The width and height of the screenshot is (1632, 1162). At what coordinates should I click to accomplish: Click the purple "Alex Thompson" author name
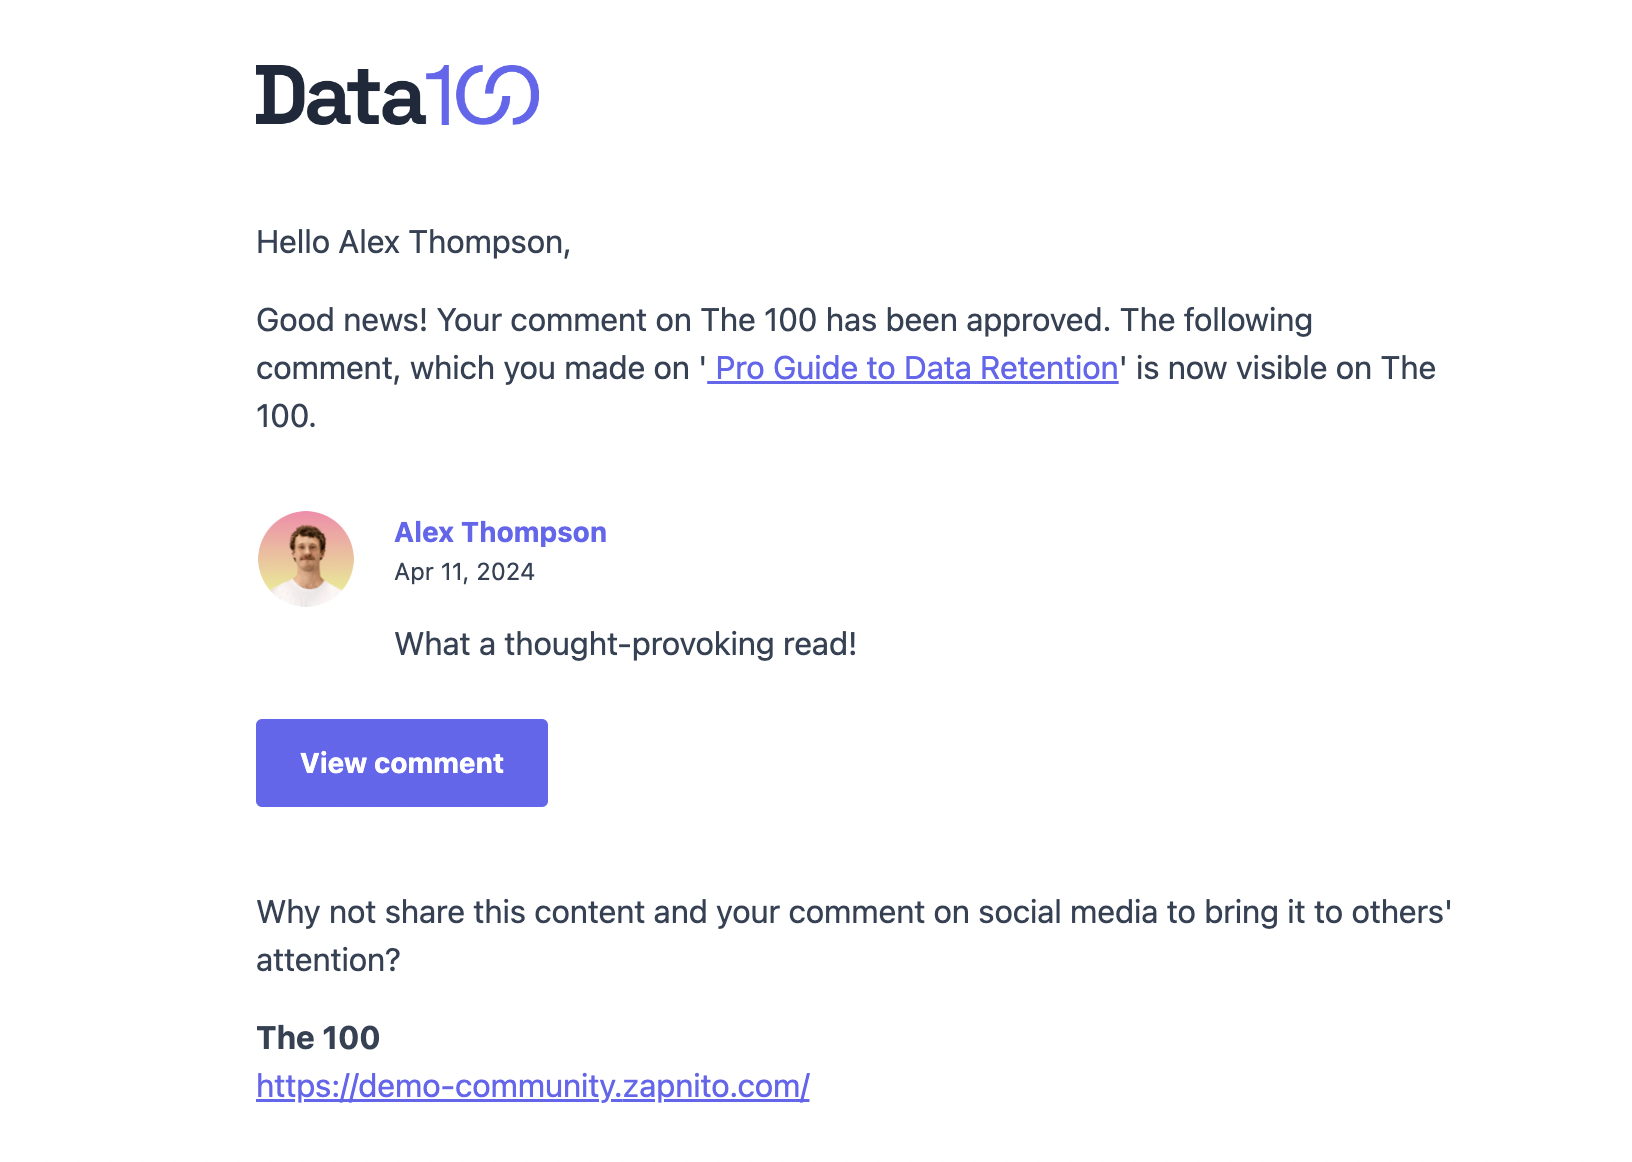point(500,532)
